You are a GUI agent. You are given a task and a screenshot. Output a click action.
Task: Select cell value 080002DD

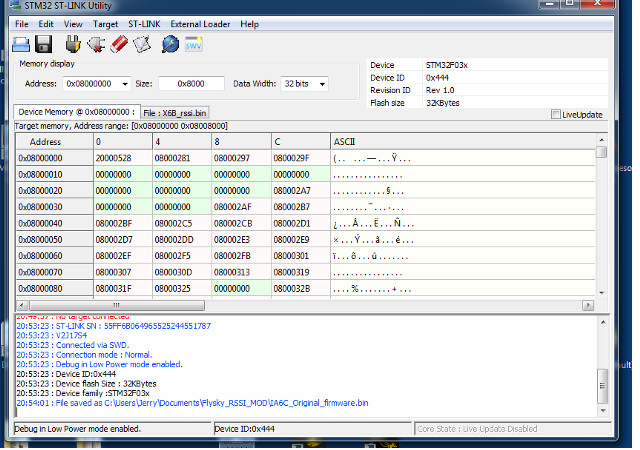click(x=182, y=240)
